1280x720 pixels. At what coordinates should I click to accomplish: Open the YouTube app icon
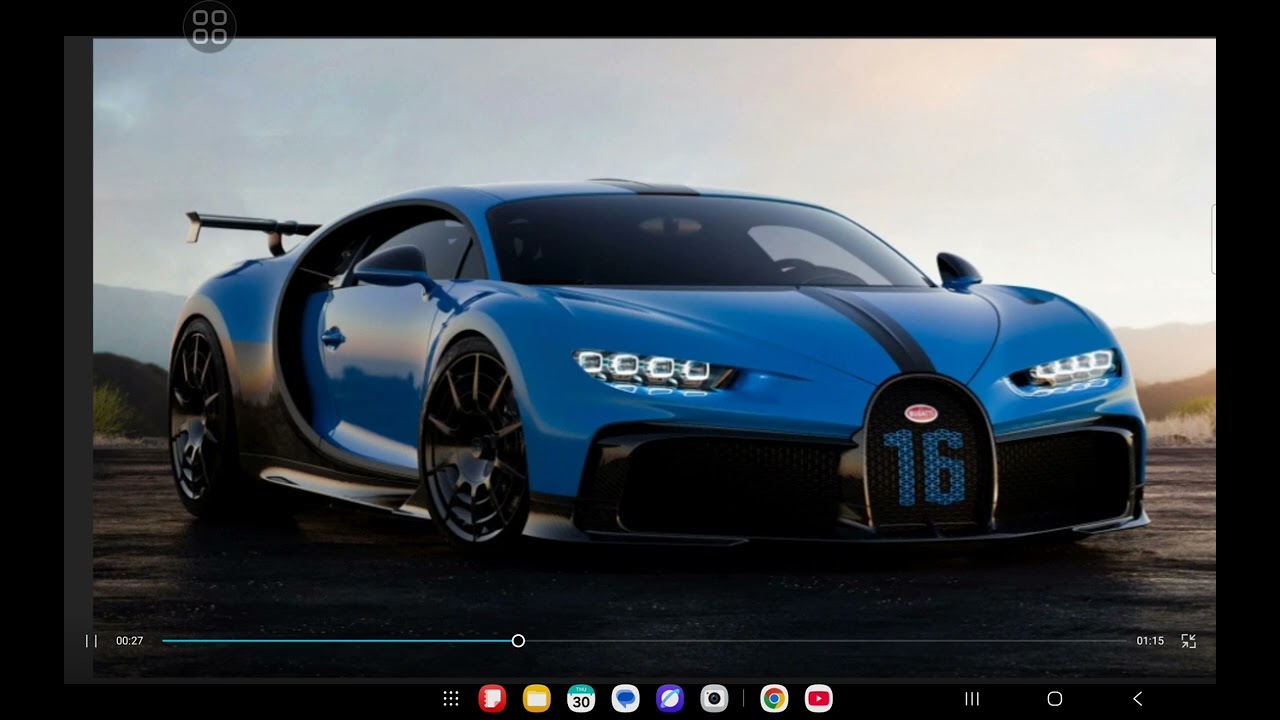coord(818,699)
